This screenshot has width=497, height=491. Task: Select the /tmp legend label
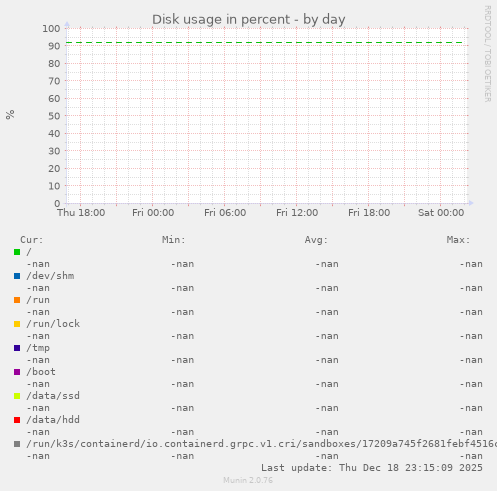(x=38, y=348)
